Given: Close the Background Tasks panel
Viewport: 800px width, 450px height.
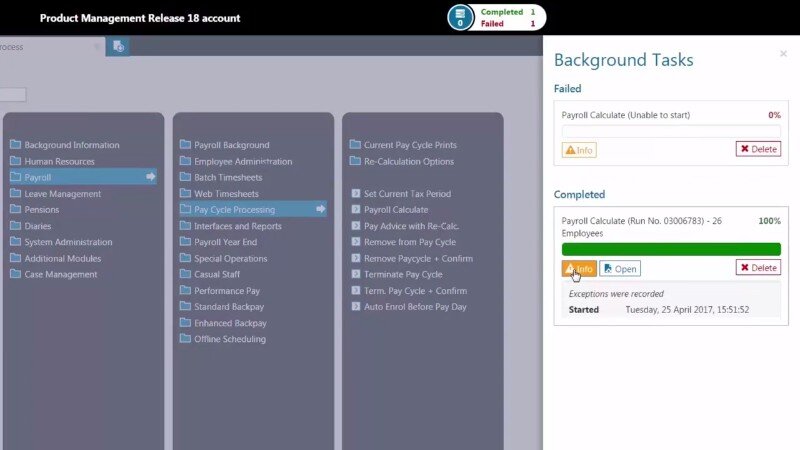Looking at the screenshot, I should (x=783, y=54).
